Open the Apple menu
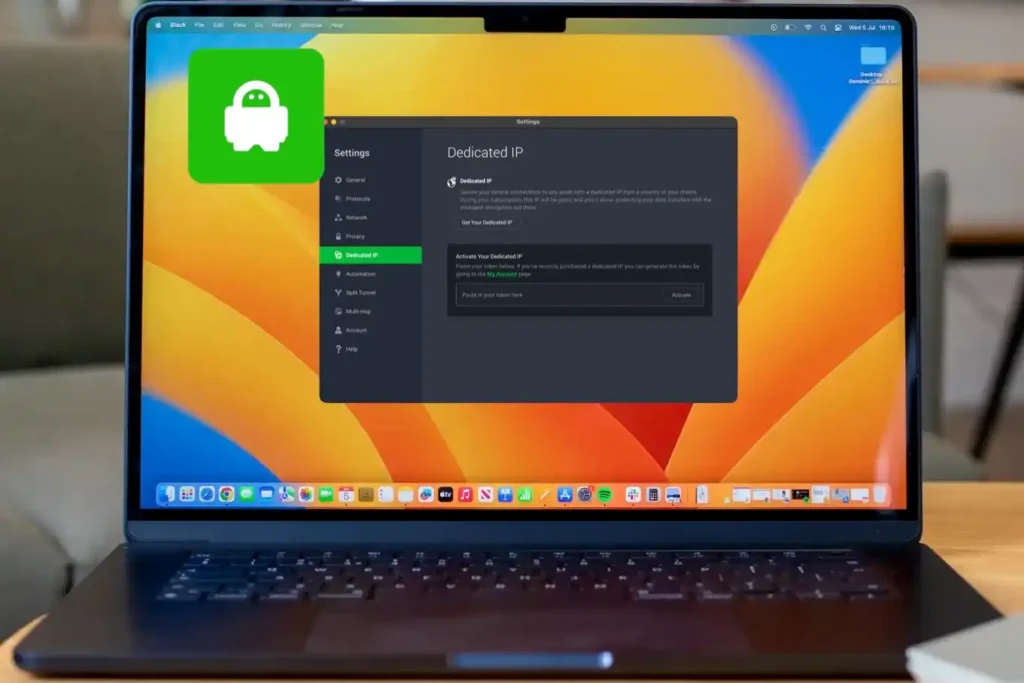 [158, 25]
